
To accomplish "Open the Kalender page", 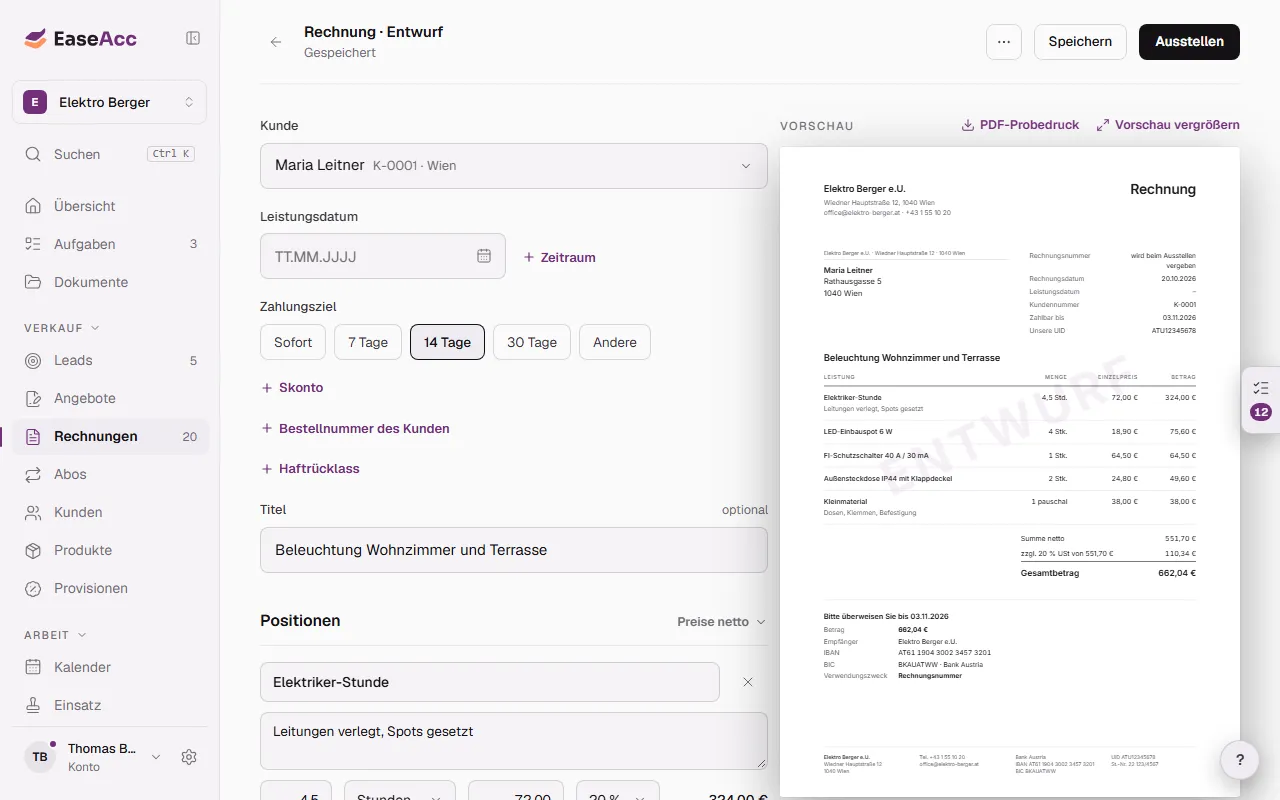I will (x=110, y=667).
